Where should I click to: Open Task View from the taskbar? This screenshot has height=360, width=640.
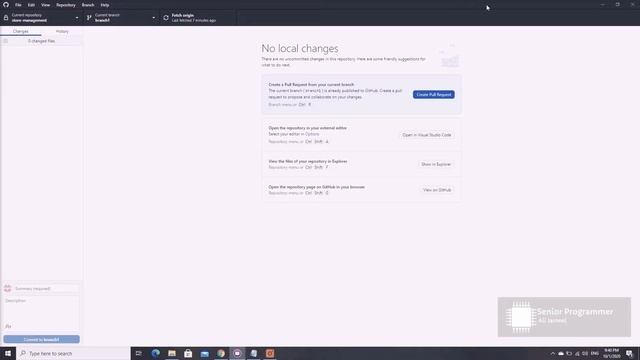139,353
